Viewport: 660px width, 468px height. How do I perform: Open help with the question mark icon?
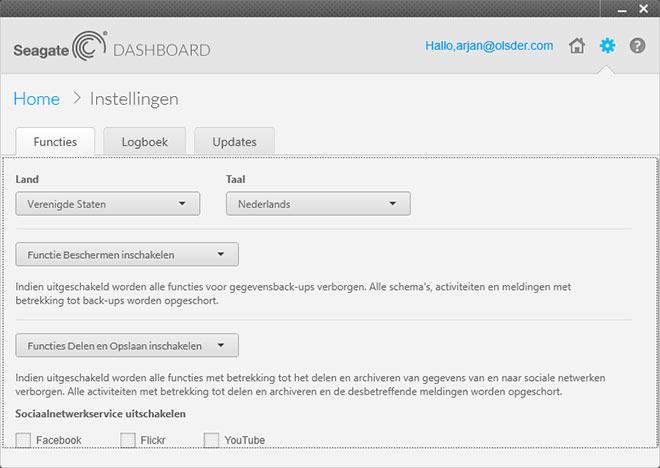(x=637, y=46)
